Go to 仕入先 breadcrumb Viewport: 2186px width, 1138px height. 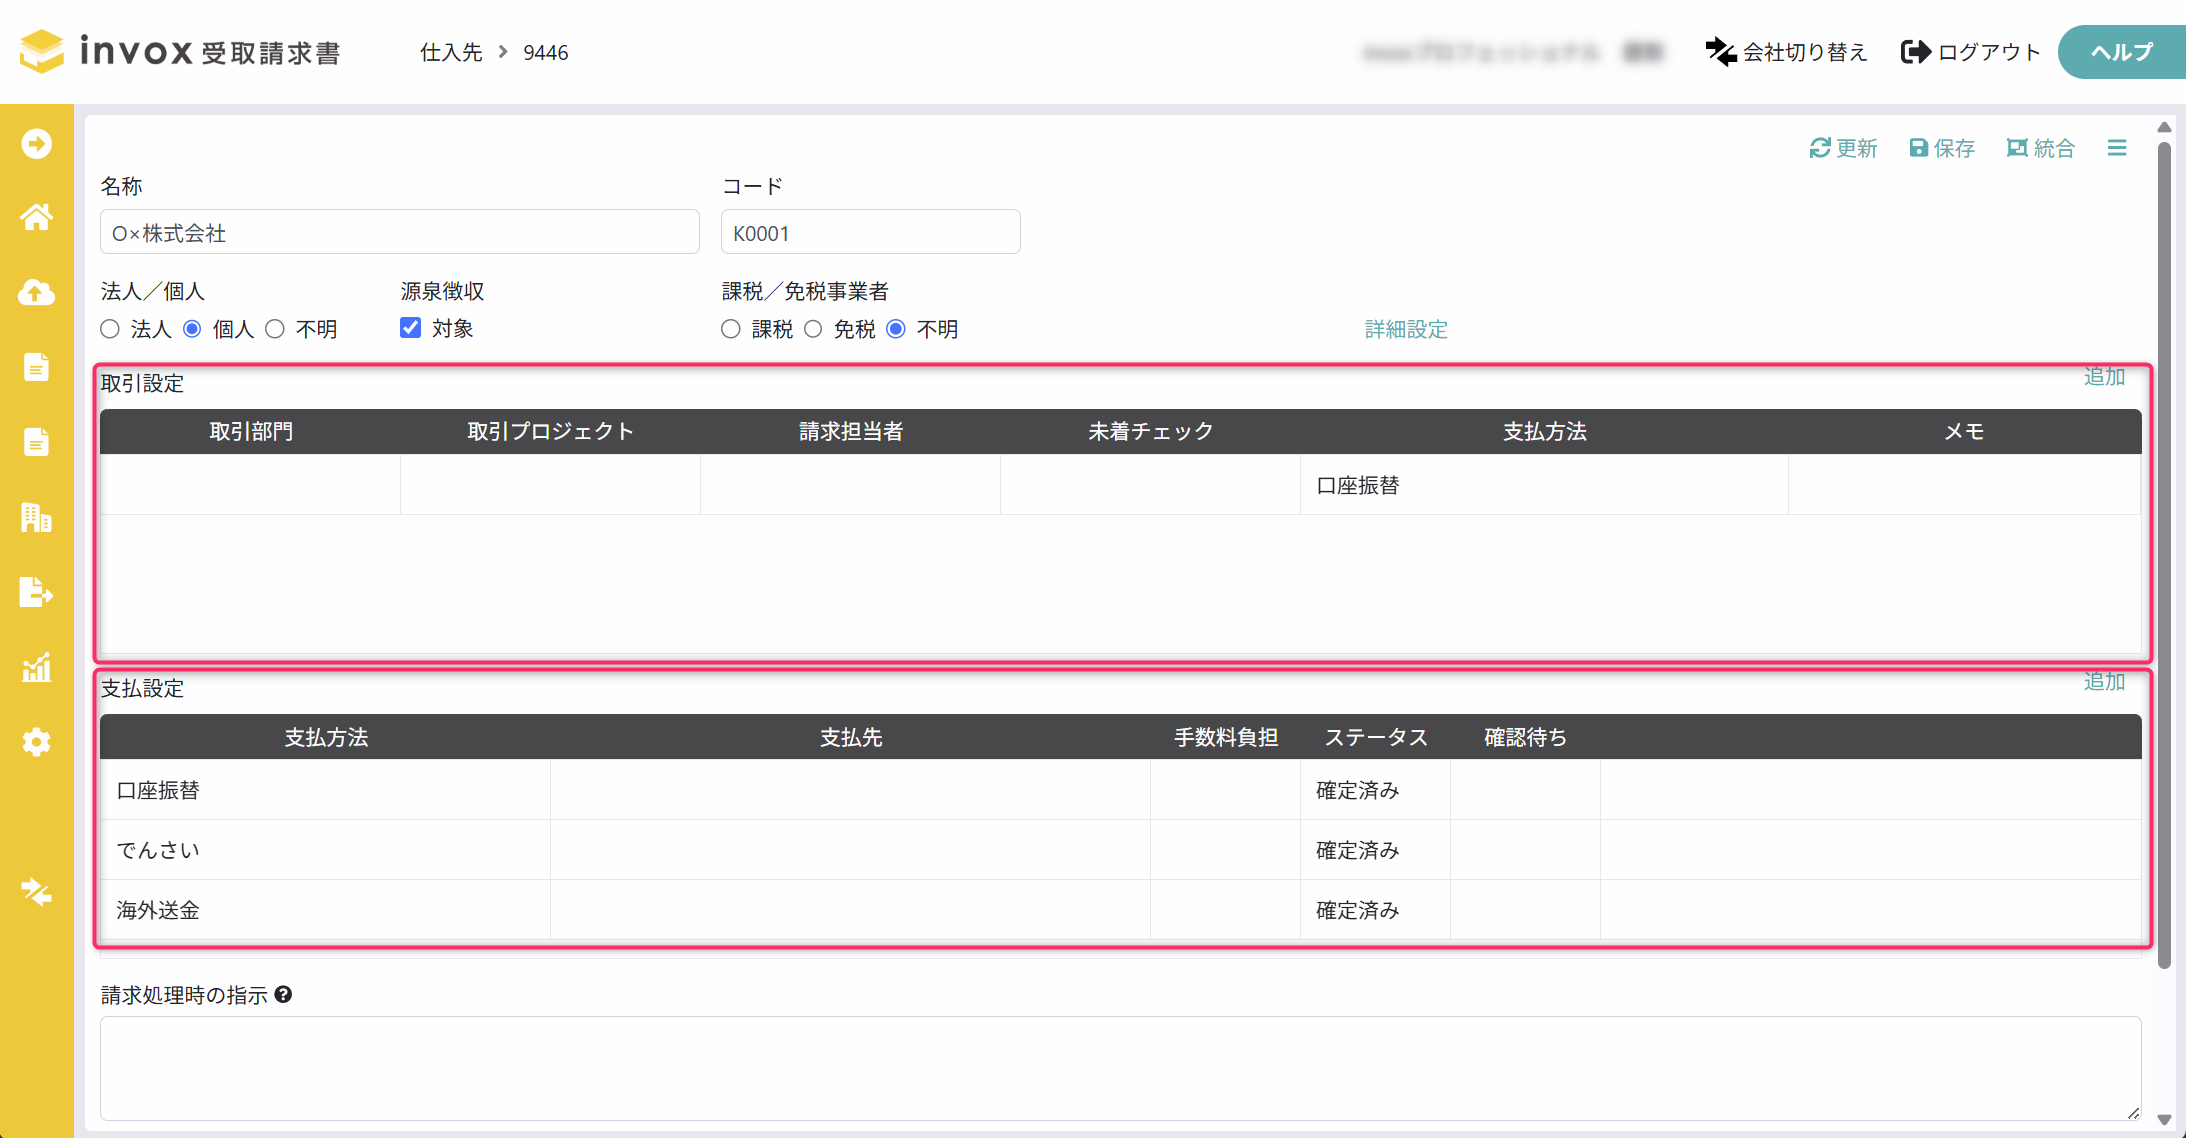(451, 52)
